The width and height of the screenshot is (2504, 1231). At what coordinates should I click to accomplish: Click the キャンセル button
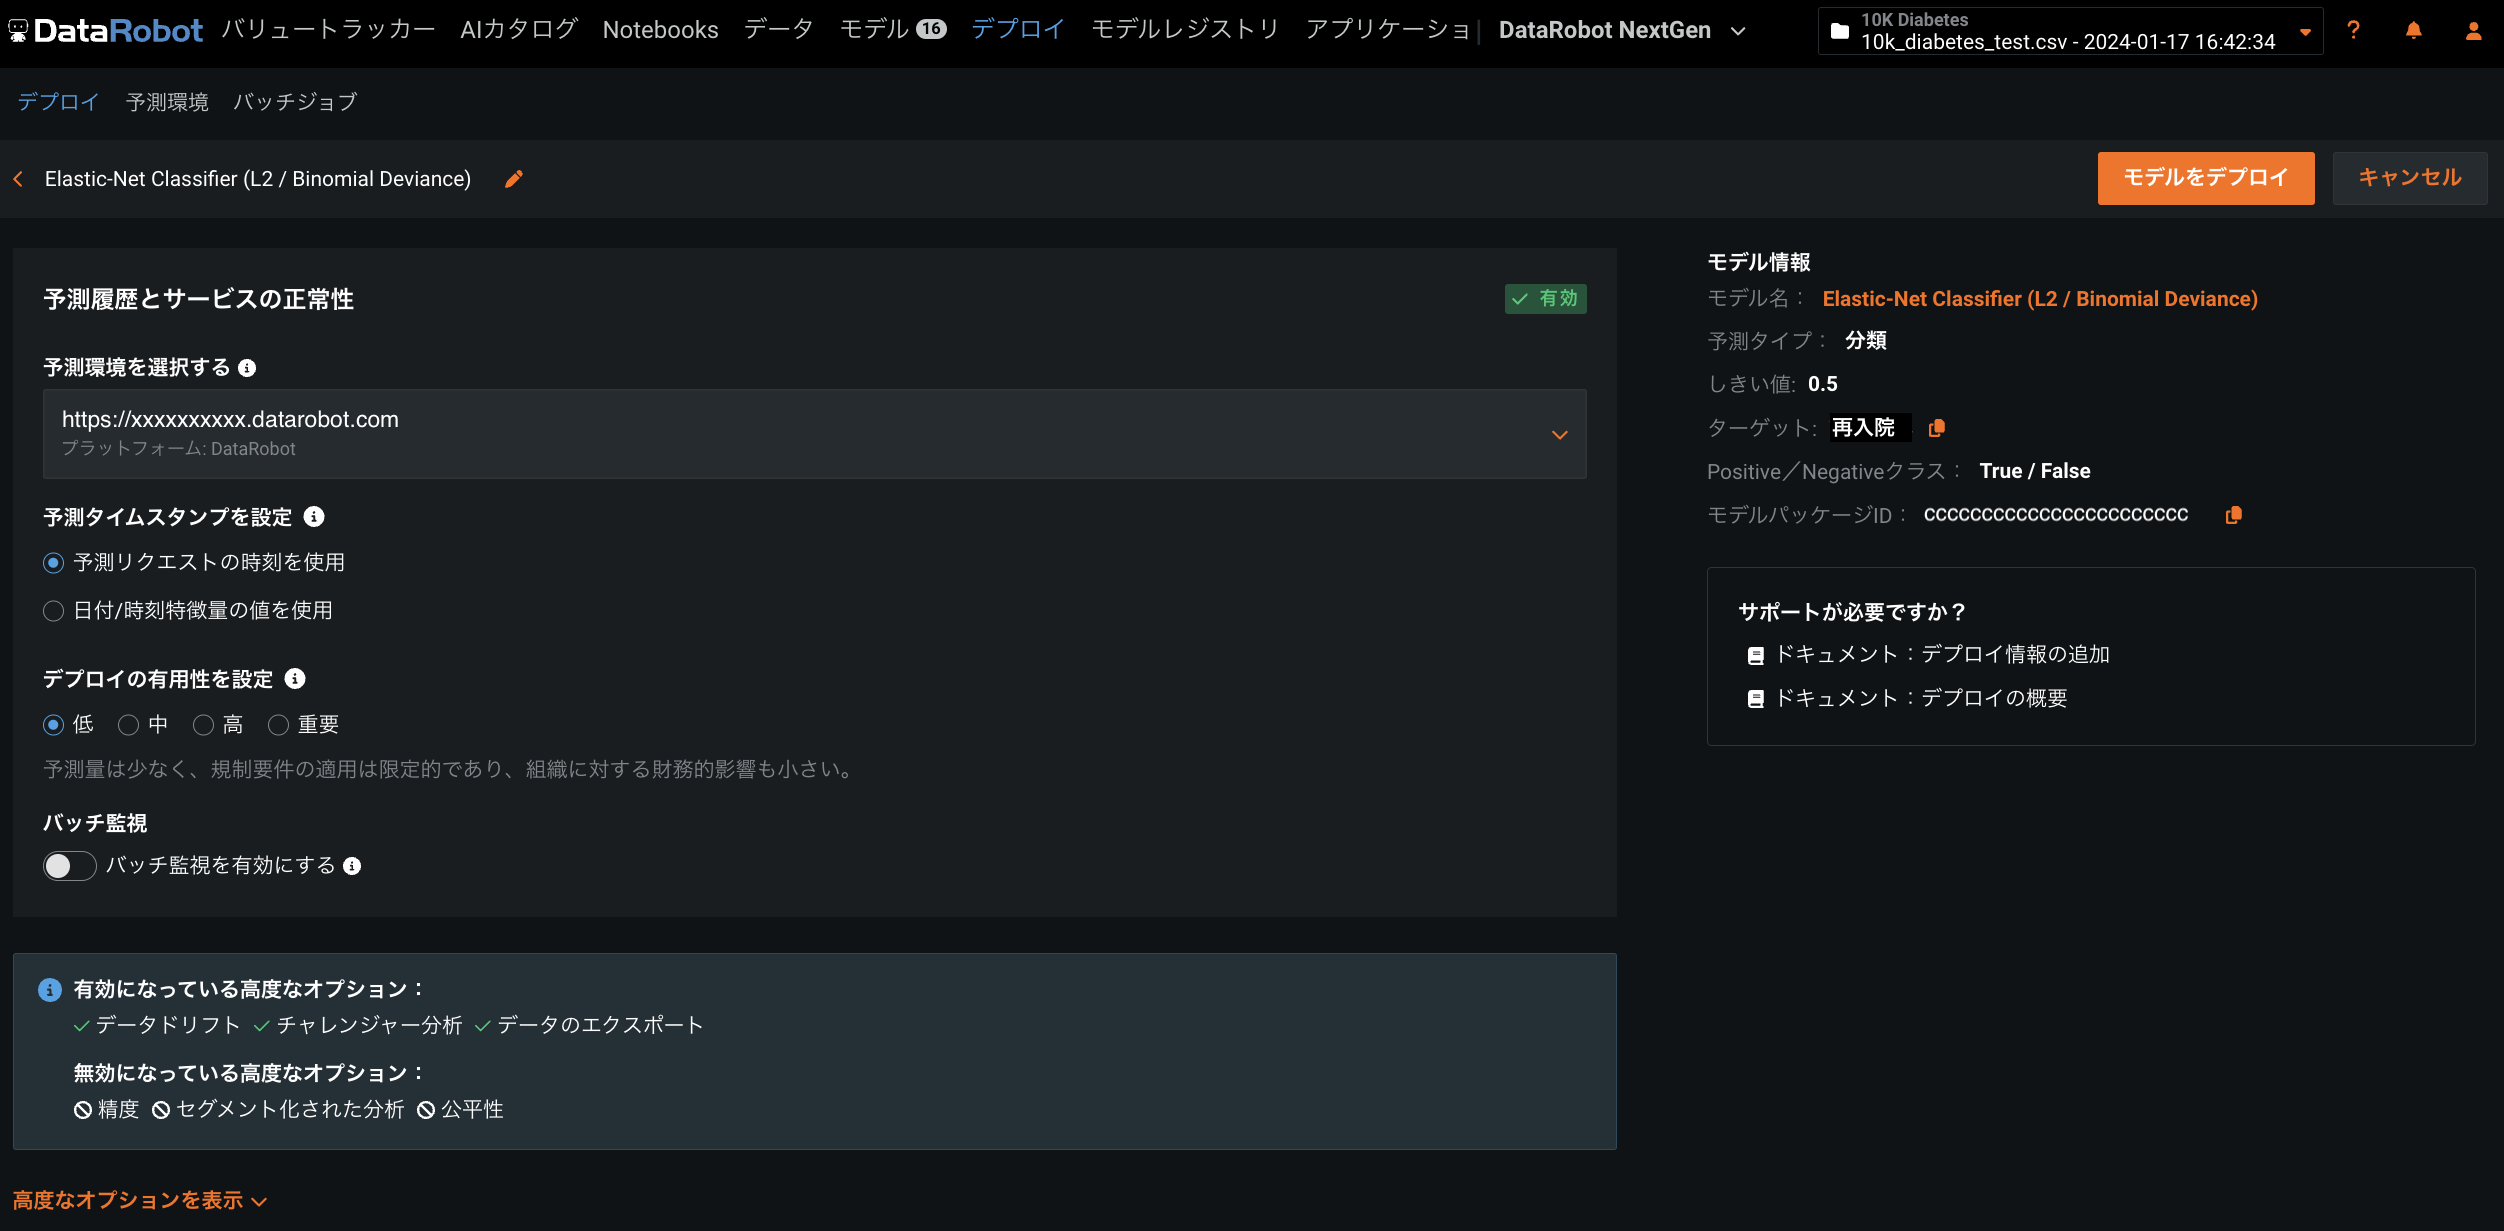pyautogui.click(x=2409, y=178)
